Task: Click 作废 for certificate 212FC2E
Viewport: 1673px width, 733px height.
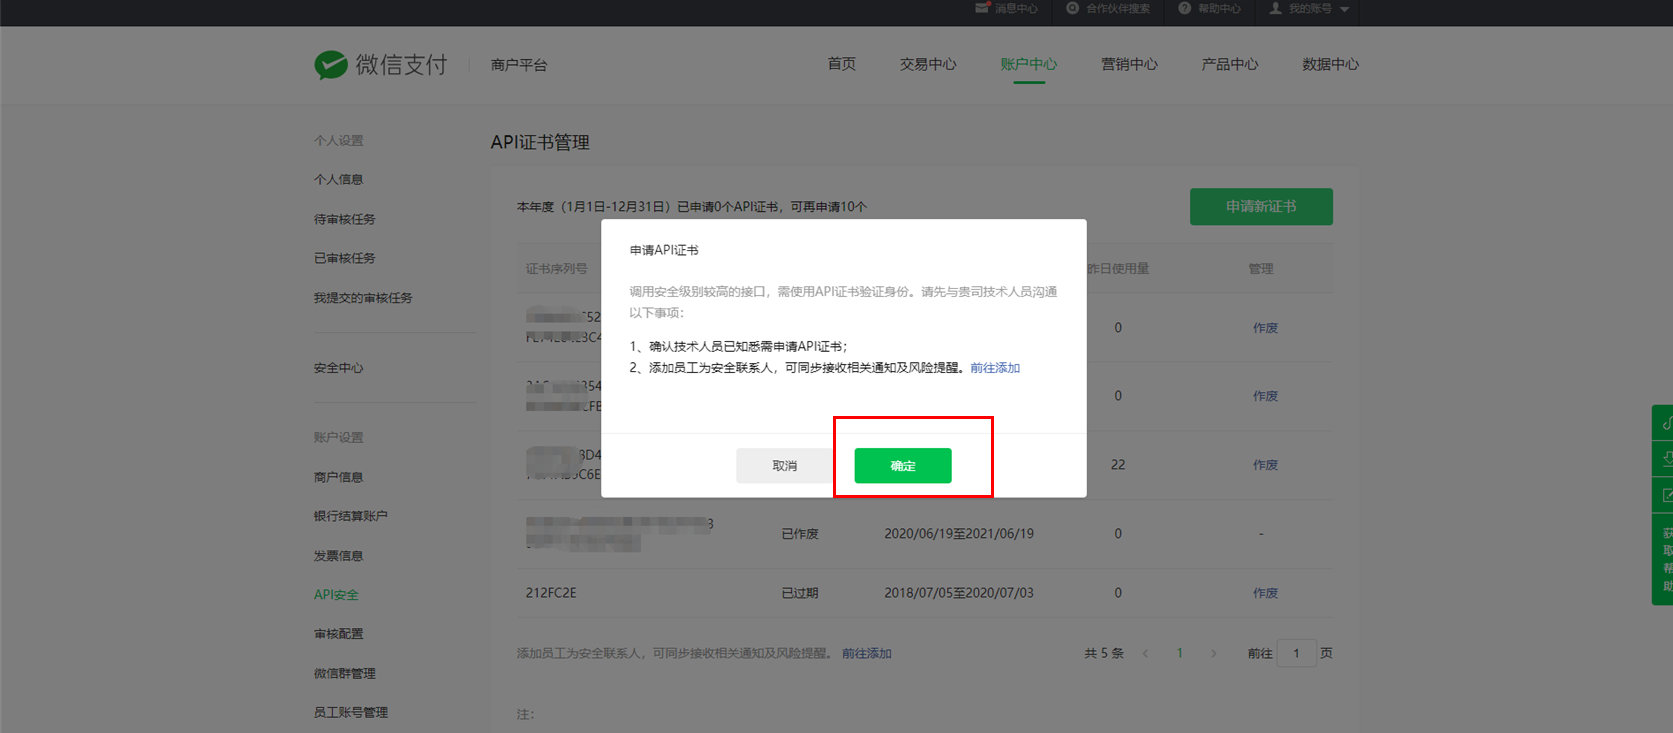Action: pos(1265,593)
